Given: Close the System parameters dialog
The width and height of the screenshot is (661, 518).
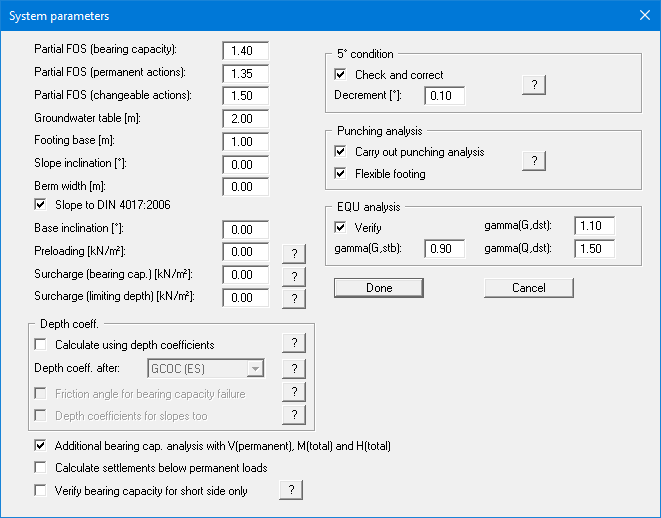Looking at the screenshot, I should (x=644, y=16).
